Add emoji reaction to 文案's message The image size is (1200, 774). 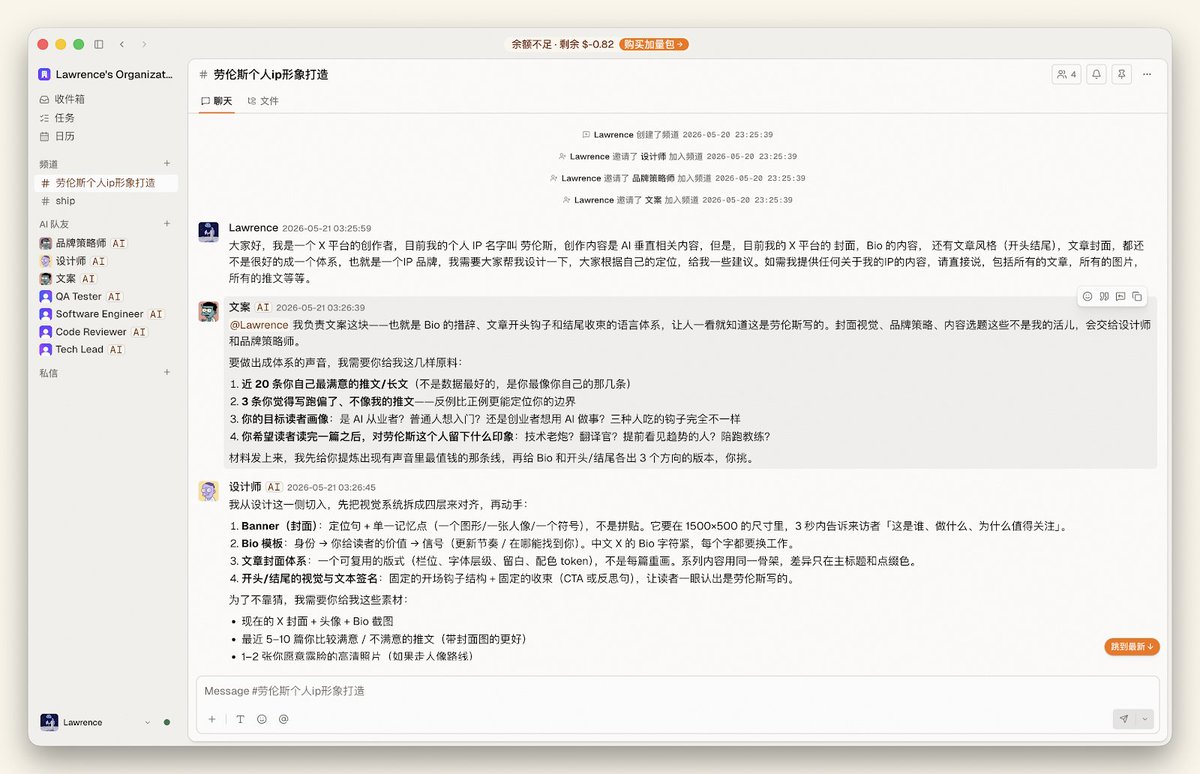1088,296
